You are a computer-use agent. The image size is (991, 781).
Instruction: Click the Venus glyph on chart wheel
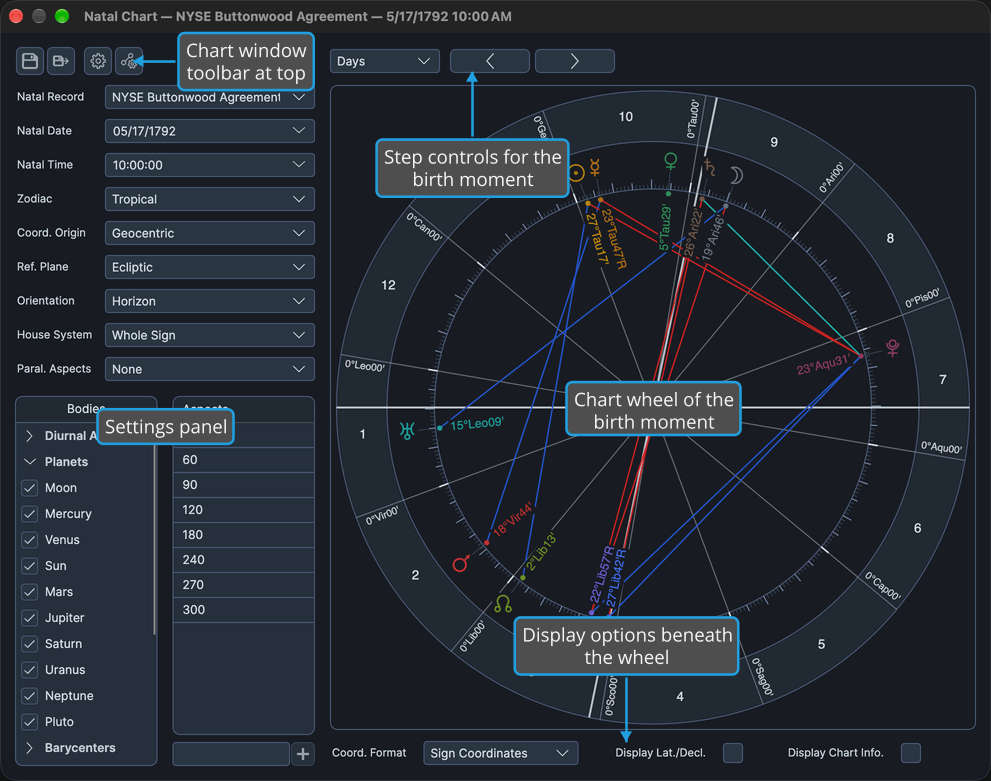click(671, 161)
